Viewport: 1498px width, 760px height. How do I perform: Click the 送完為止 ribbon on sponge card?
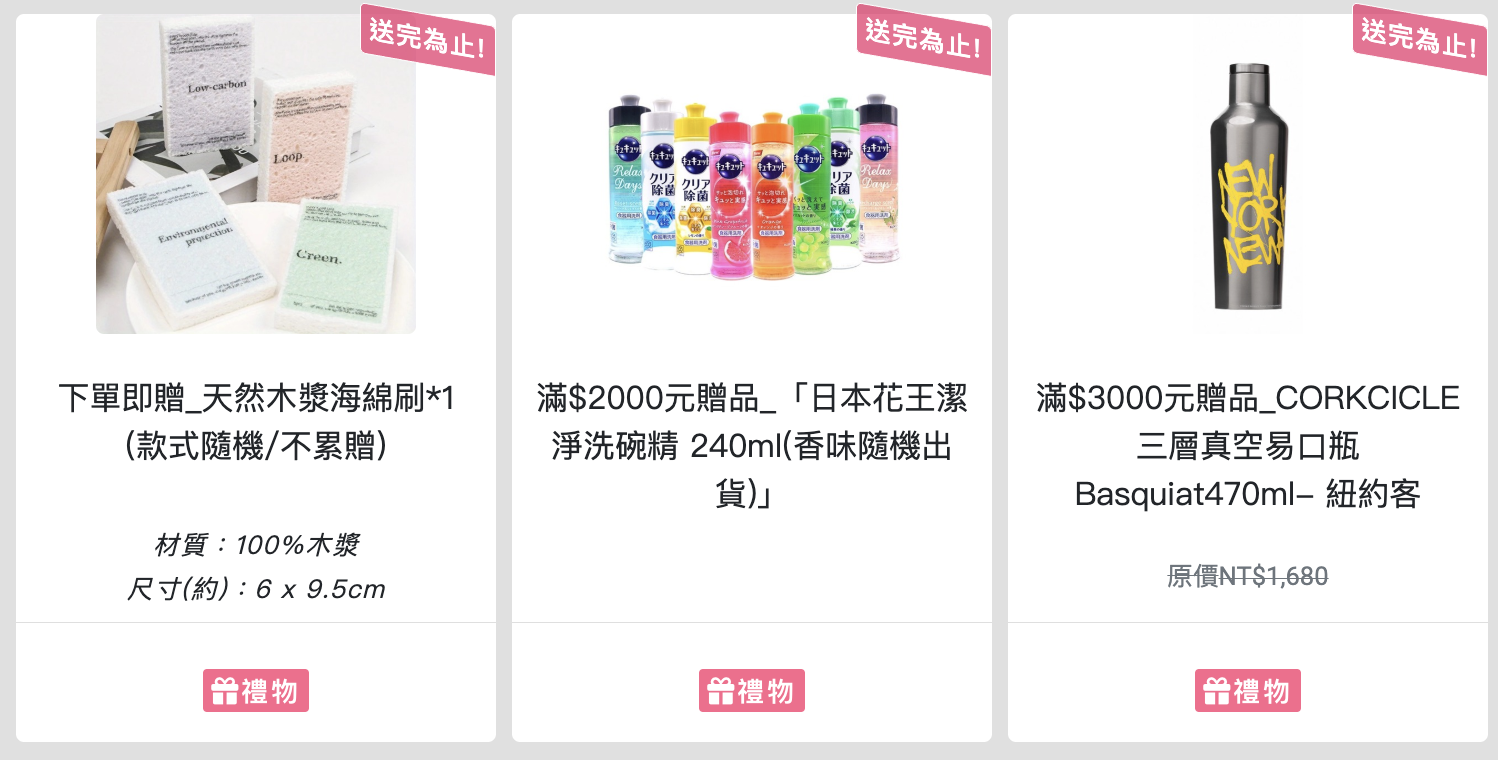pos(429,39)
